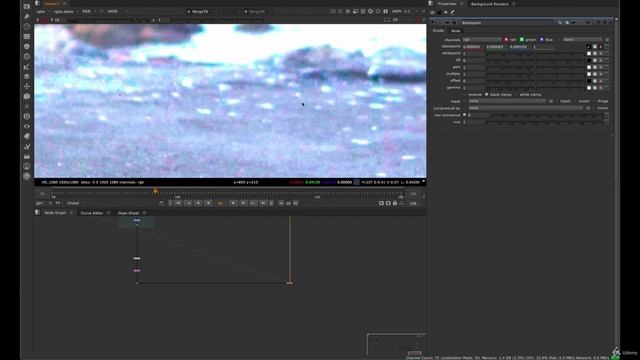
Task: Open the Color nodes toolbar menu
Action: (x=27, y=47)
